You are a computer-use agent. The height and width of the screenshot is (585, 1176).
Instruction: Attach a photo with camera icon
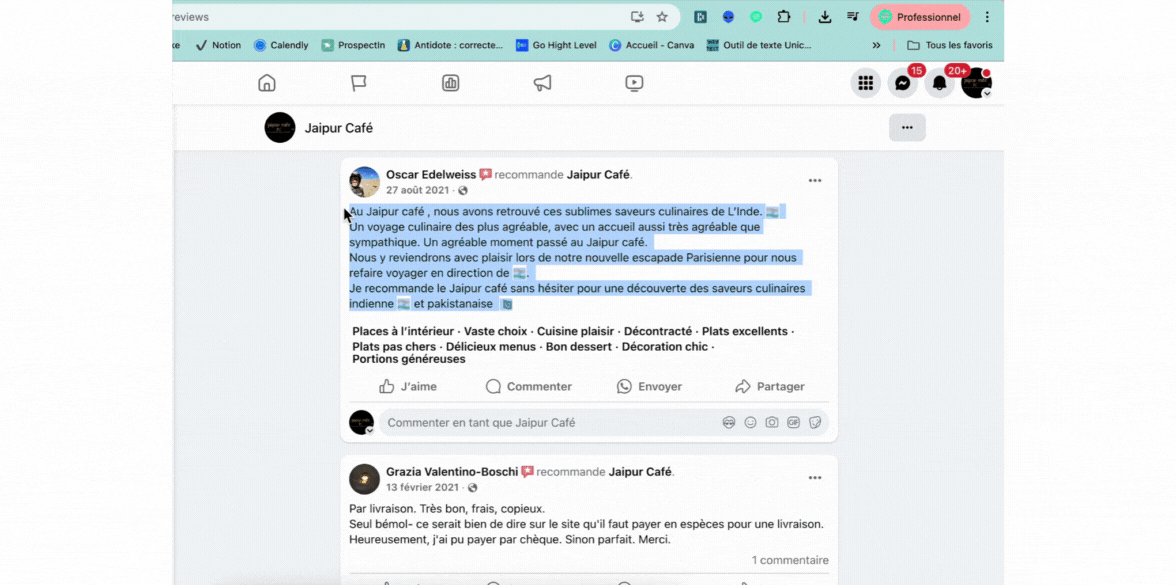[x=772, y=422]
